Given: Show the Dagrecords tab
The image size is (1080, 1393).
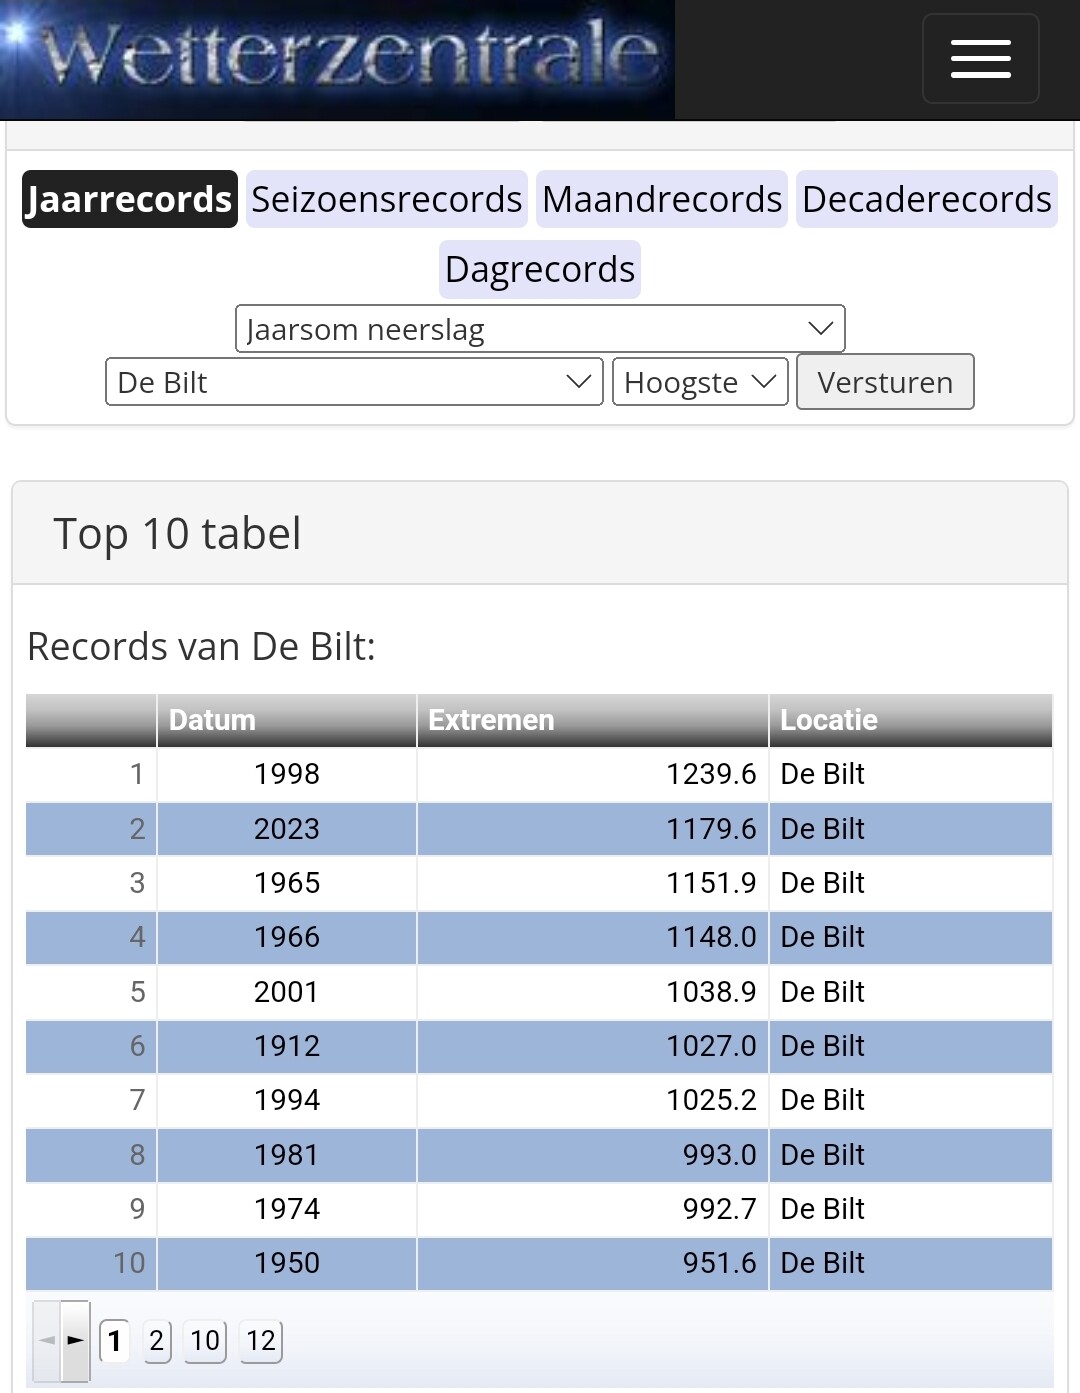Looking at the screenshot, I should click(x=540, y=269).
